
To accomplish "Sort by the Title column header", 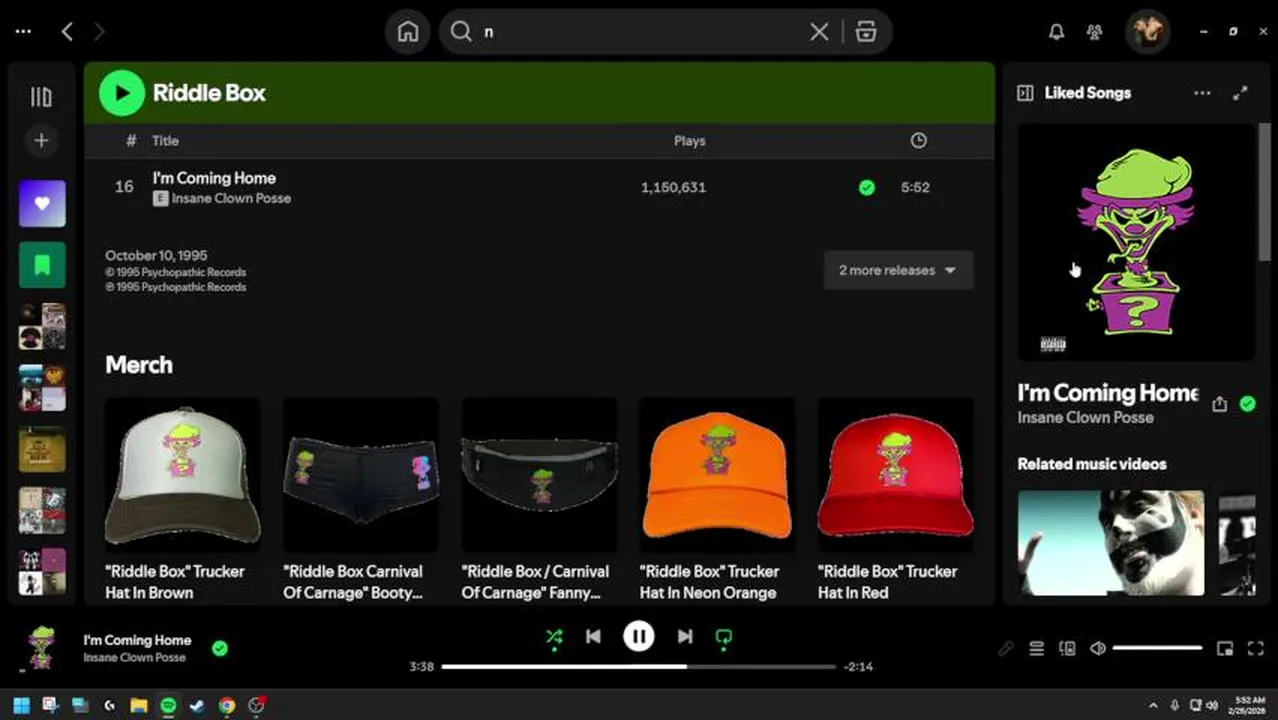I will click(x=165, y=141).
